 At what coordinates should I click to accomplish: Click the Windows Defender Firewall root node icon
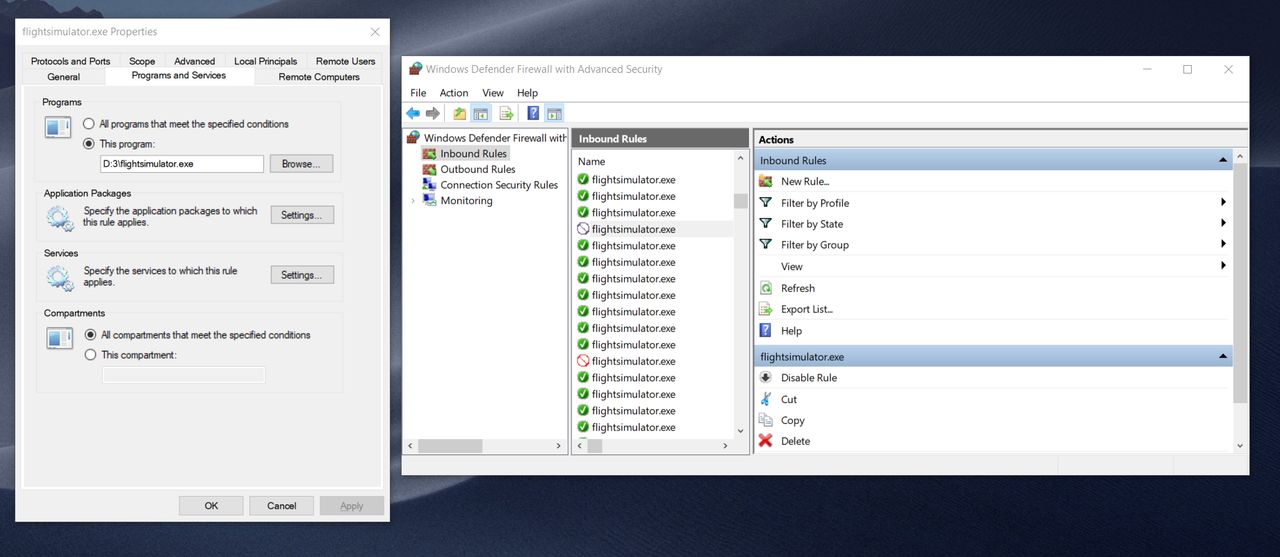(414, 138)
